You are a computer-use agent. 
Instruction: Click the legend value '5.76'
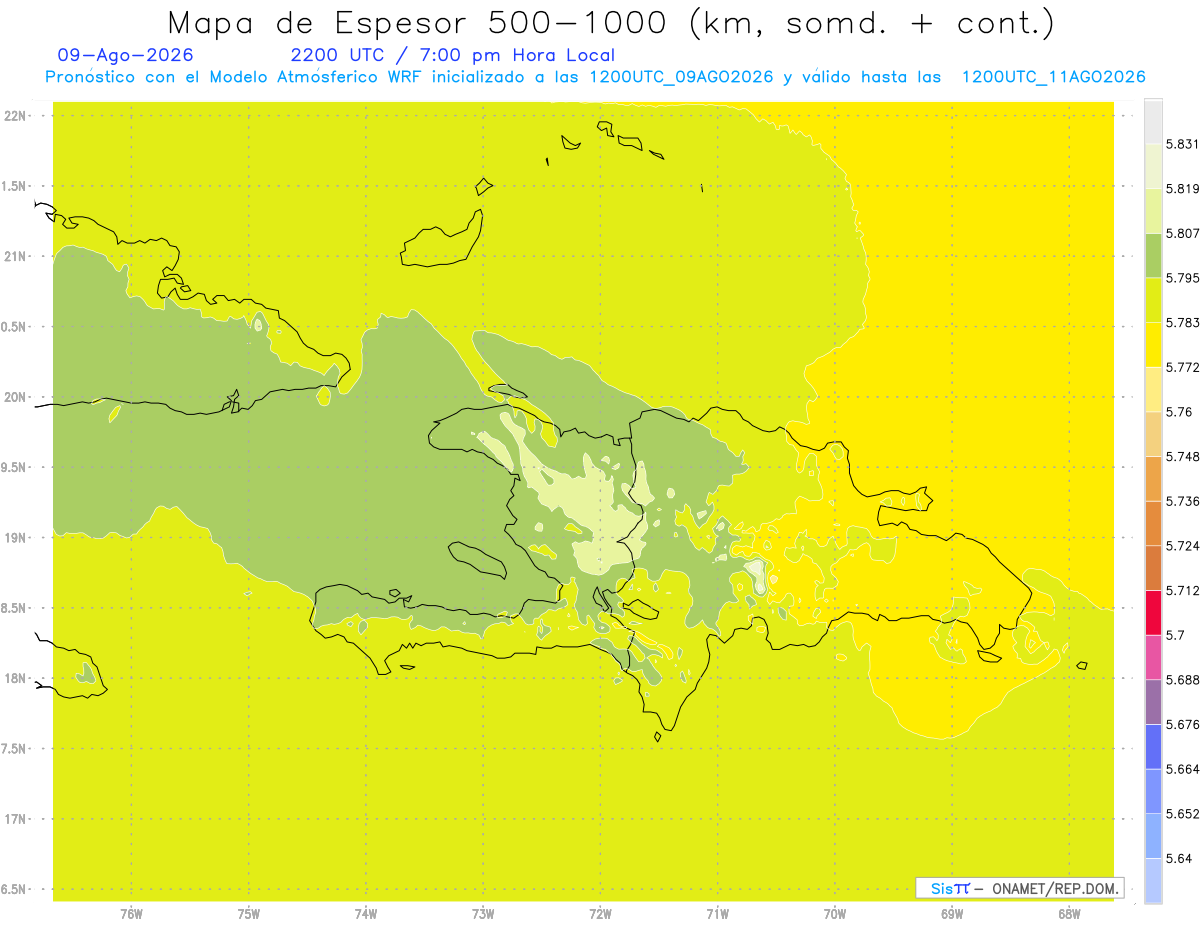1179,412
